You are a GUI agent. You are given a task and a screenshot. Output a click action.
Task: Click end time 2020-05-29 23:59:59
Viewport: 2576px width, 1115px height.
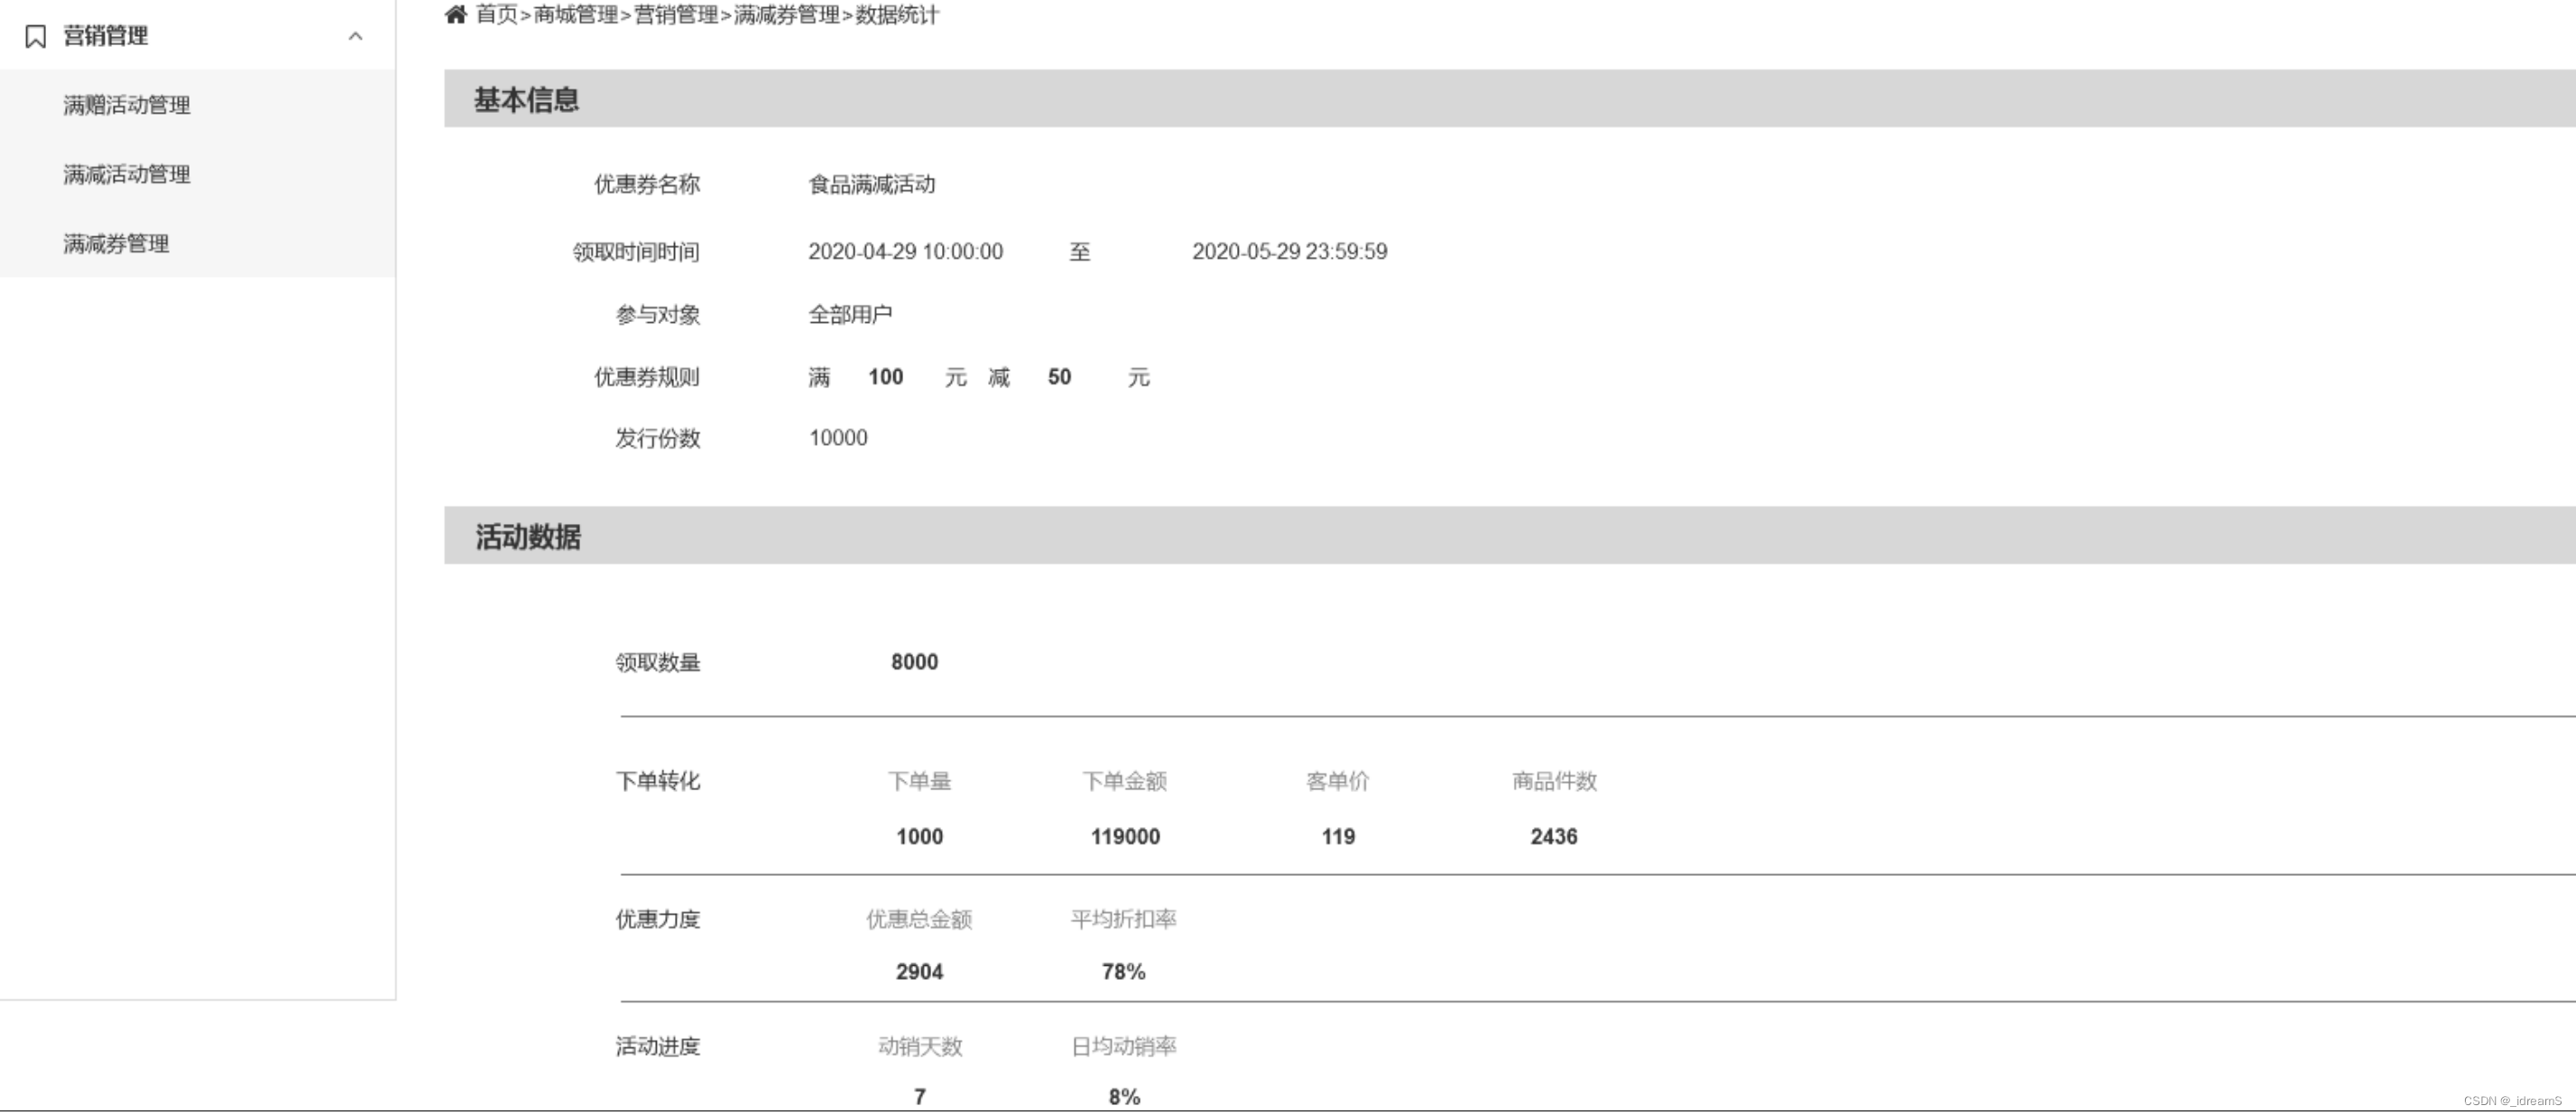(x=1290, y=252)
